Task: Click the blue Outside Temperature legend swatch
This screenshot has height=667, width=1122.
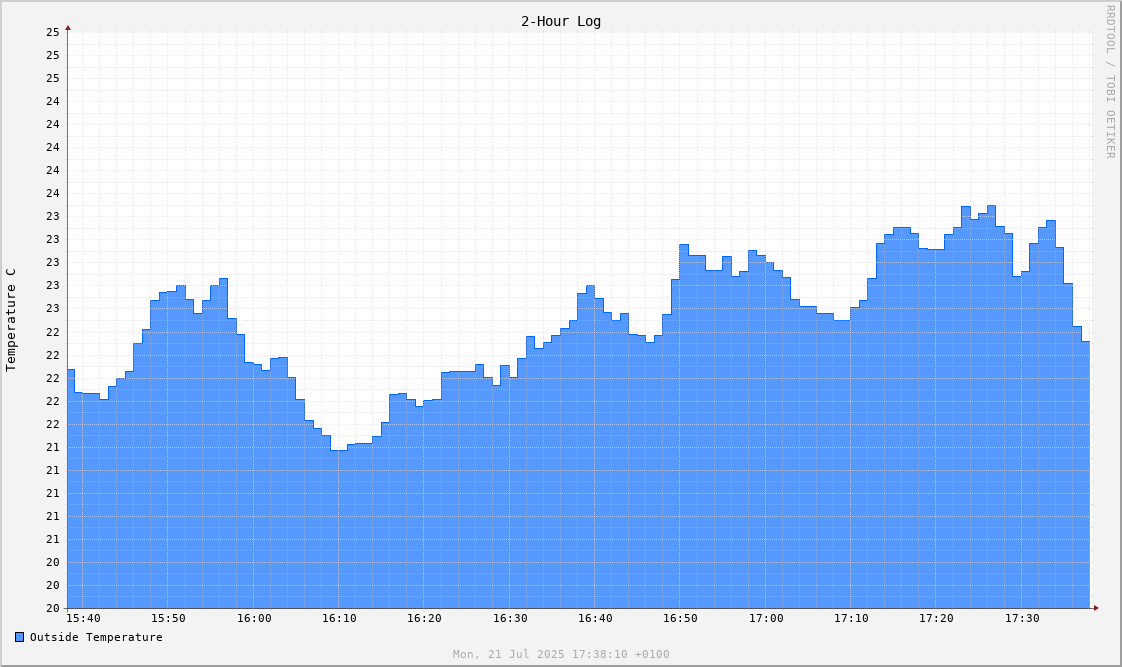Action: coord(19,637)
